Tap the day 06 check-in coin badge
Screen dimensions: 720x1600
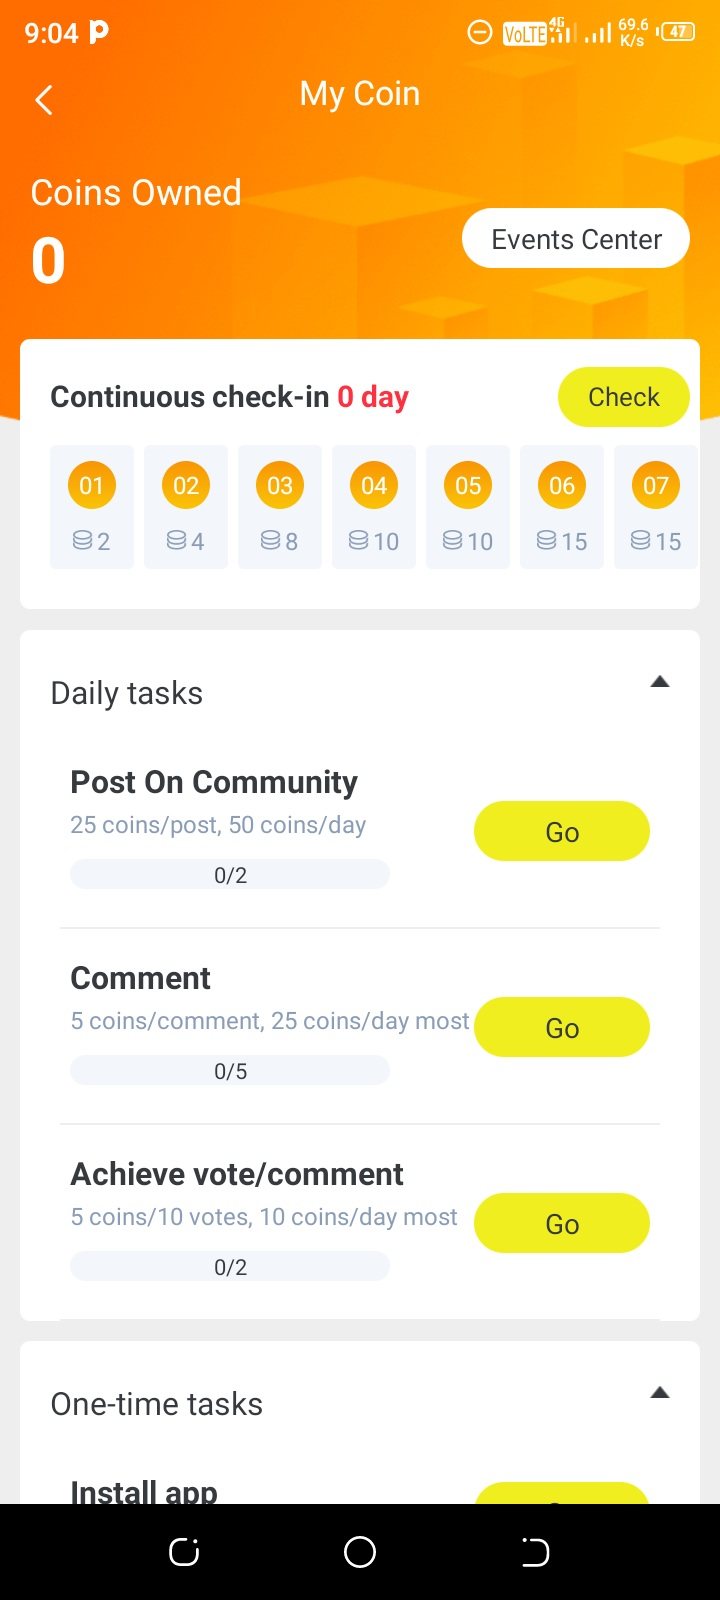[x=562, y=486]
